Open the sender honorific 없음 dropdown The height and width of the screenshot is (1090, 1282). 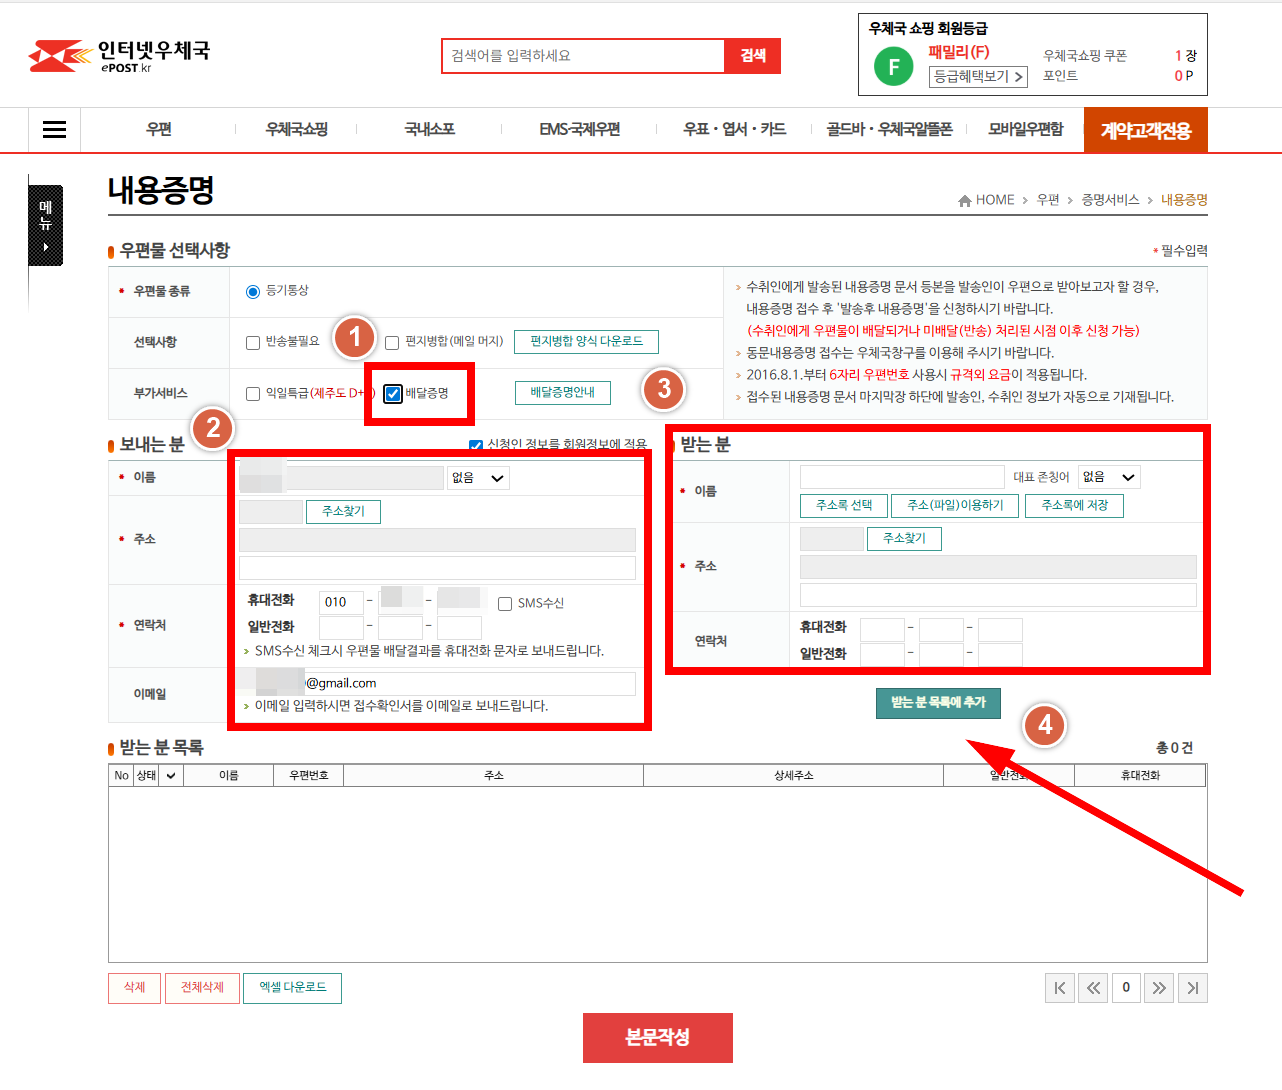pos(477,478)
